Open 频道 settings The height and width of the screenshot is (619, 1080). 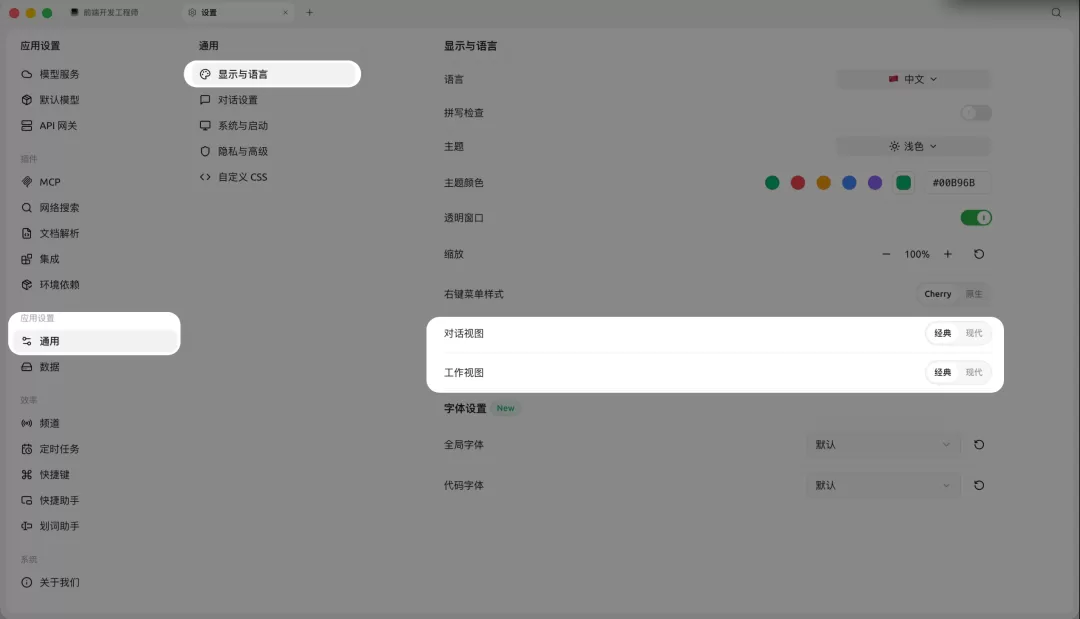click(94, 423)
